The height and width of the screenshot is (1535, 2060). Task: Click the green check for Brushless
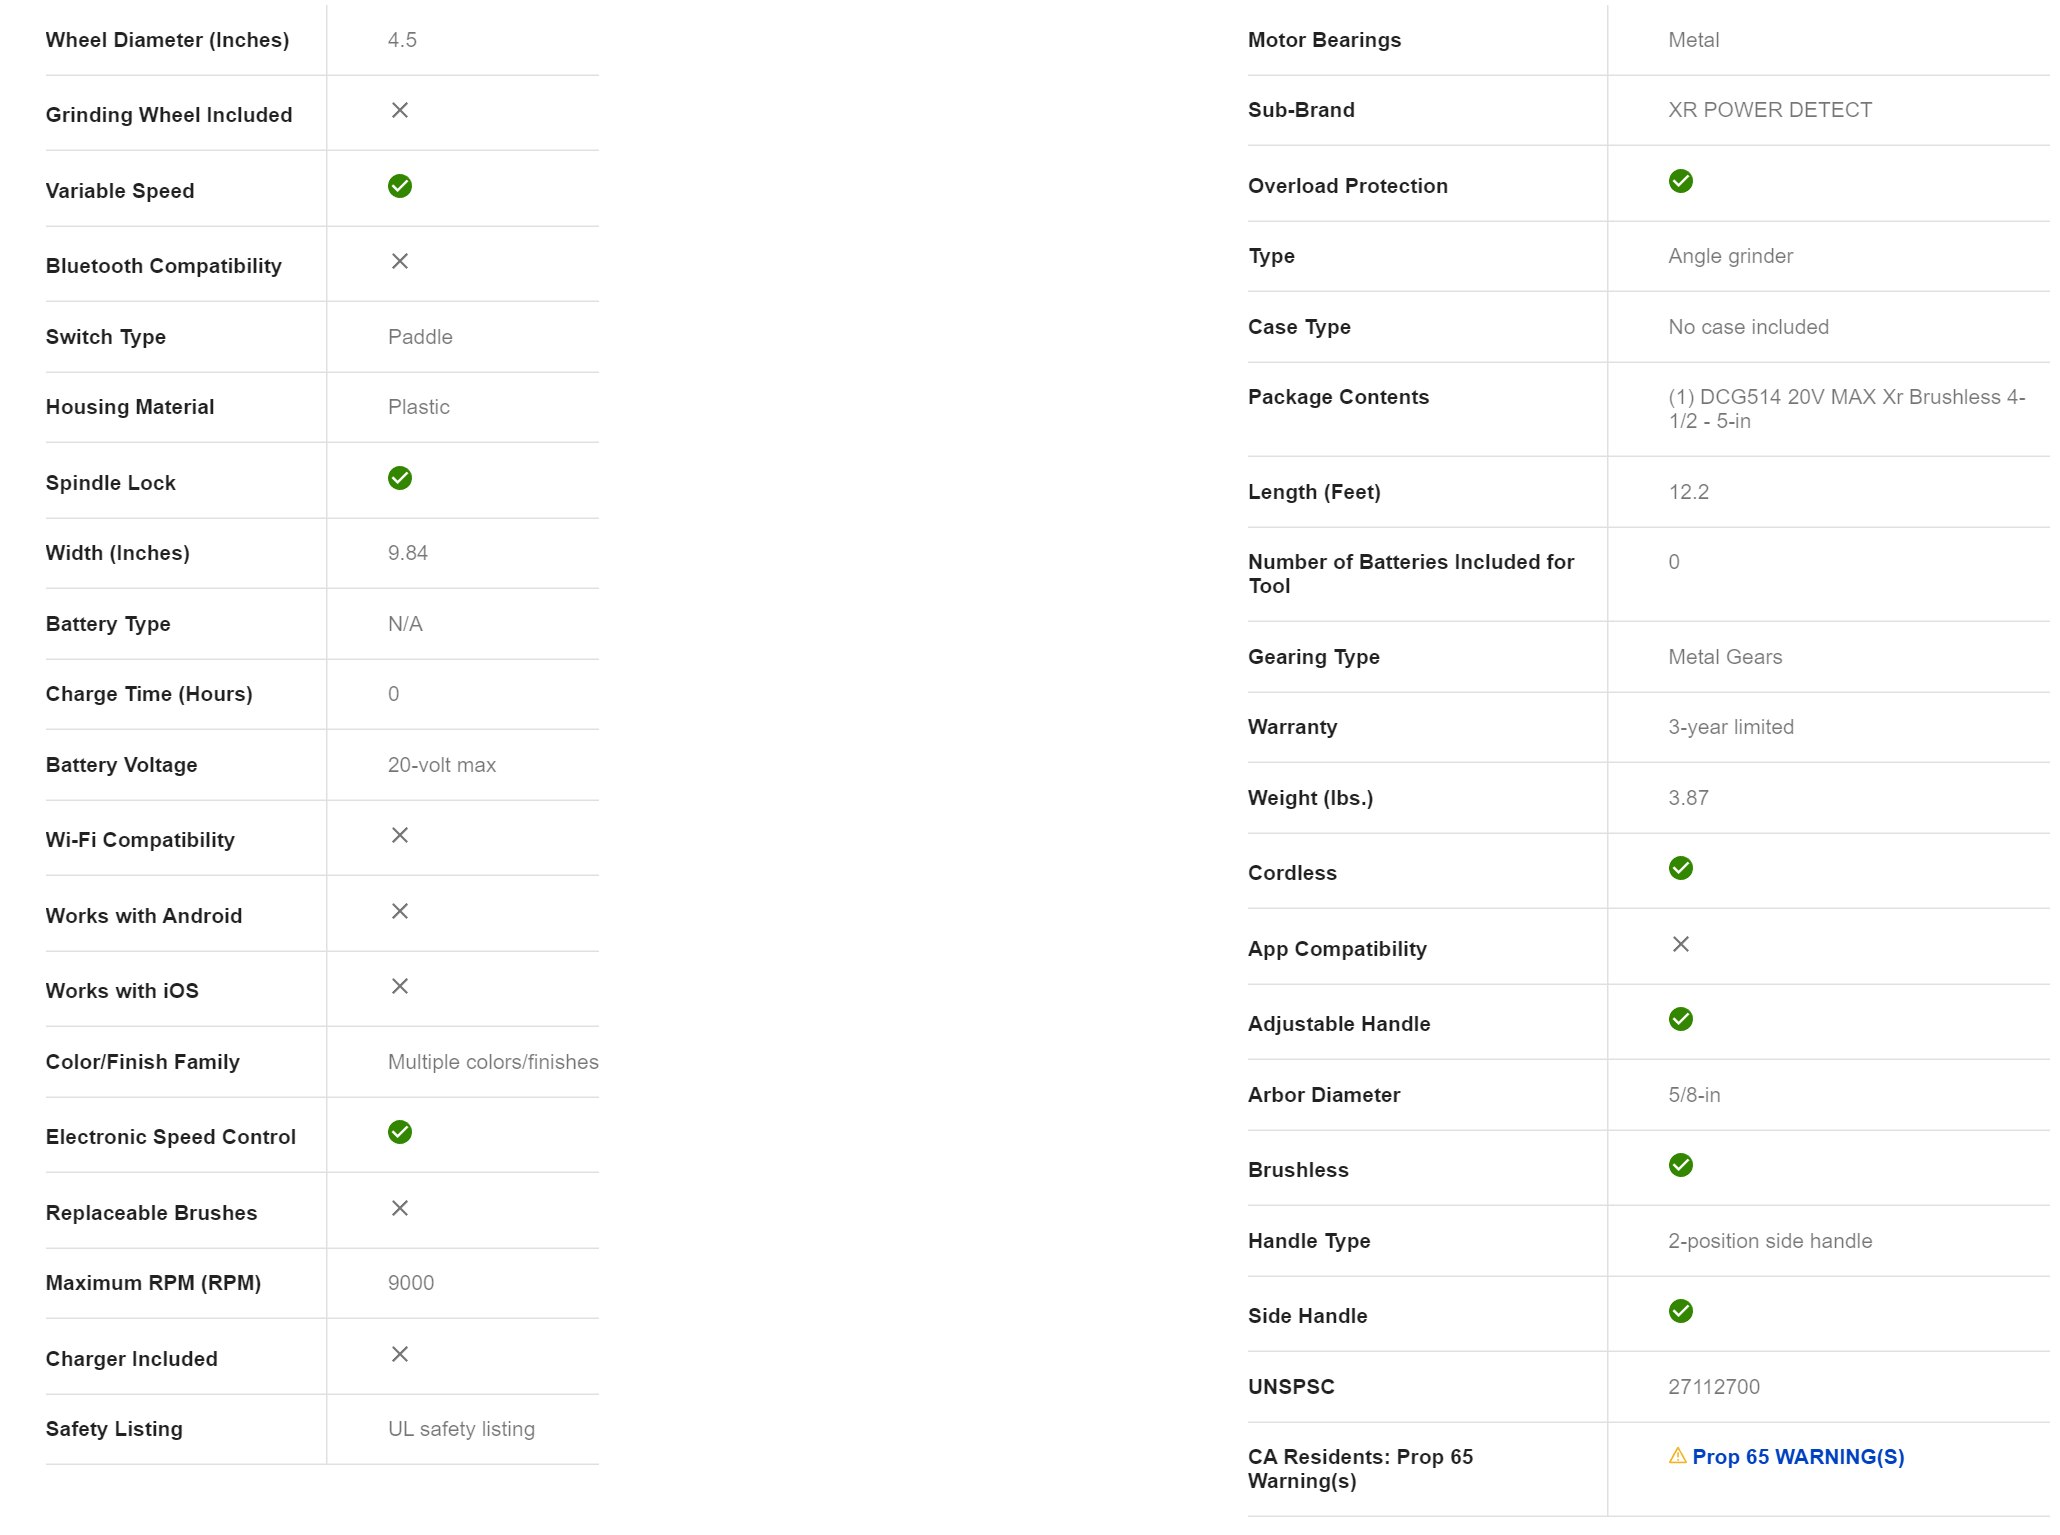tap(1680, 1165)
